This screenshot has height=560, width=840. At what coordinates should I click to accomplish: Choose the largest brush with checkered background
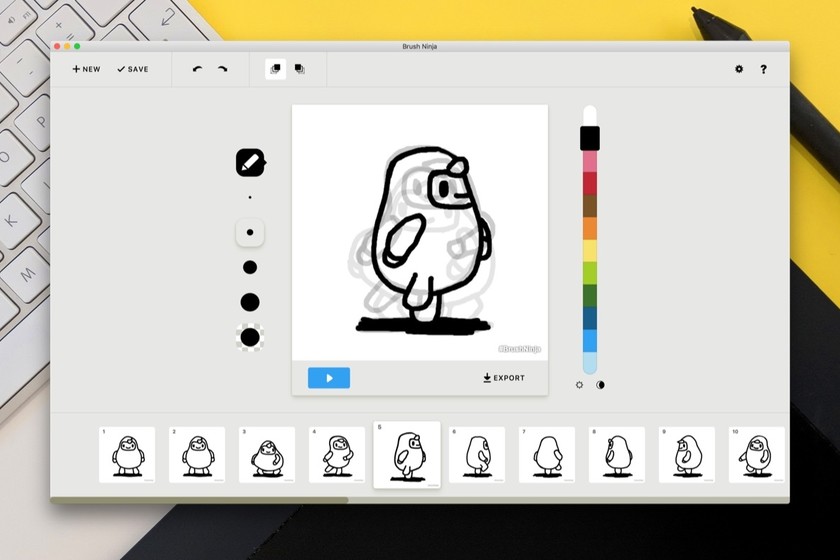pyautogui.click(x=250, y=338)
